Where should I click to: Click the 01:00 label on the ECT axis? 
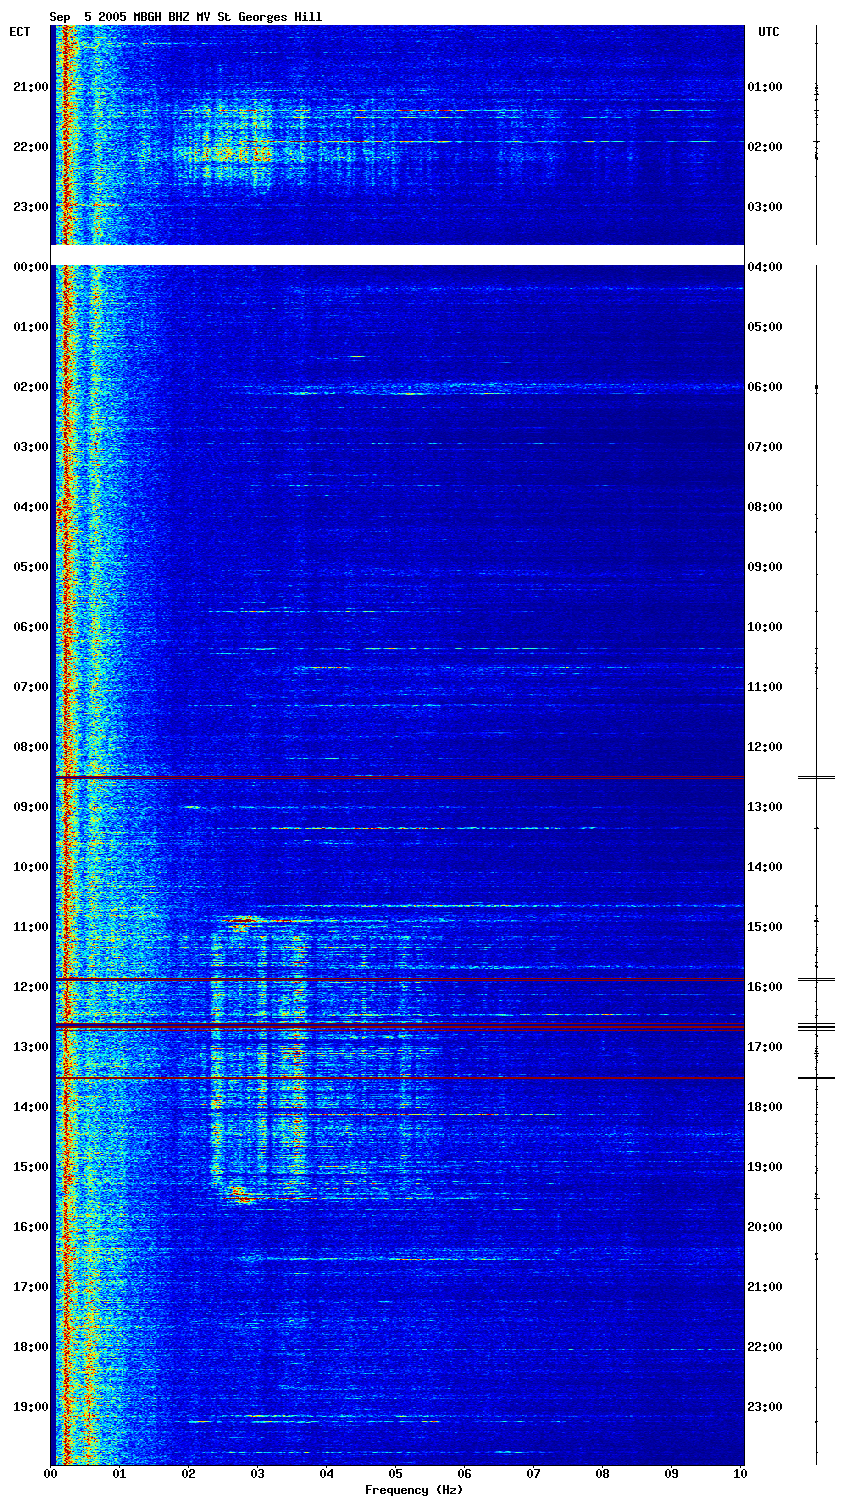click(30, 327)
